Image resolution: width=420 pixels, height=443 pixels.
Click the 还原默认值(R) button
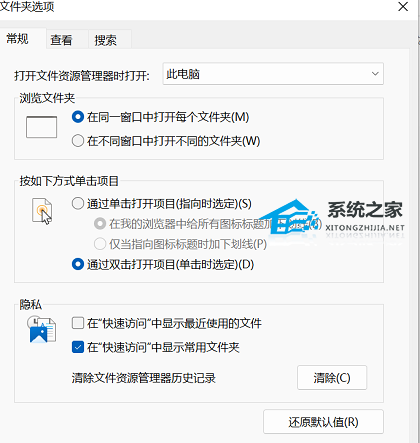pyautogui.click(x=323, y=422)
